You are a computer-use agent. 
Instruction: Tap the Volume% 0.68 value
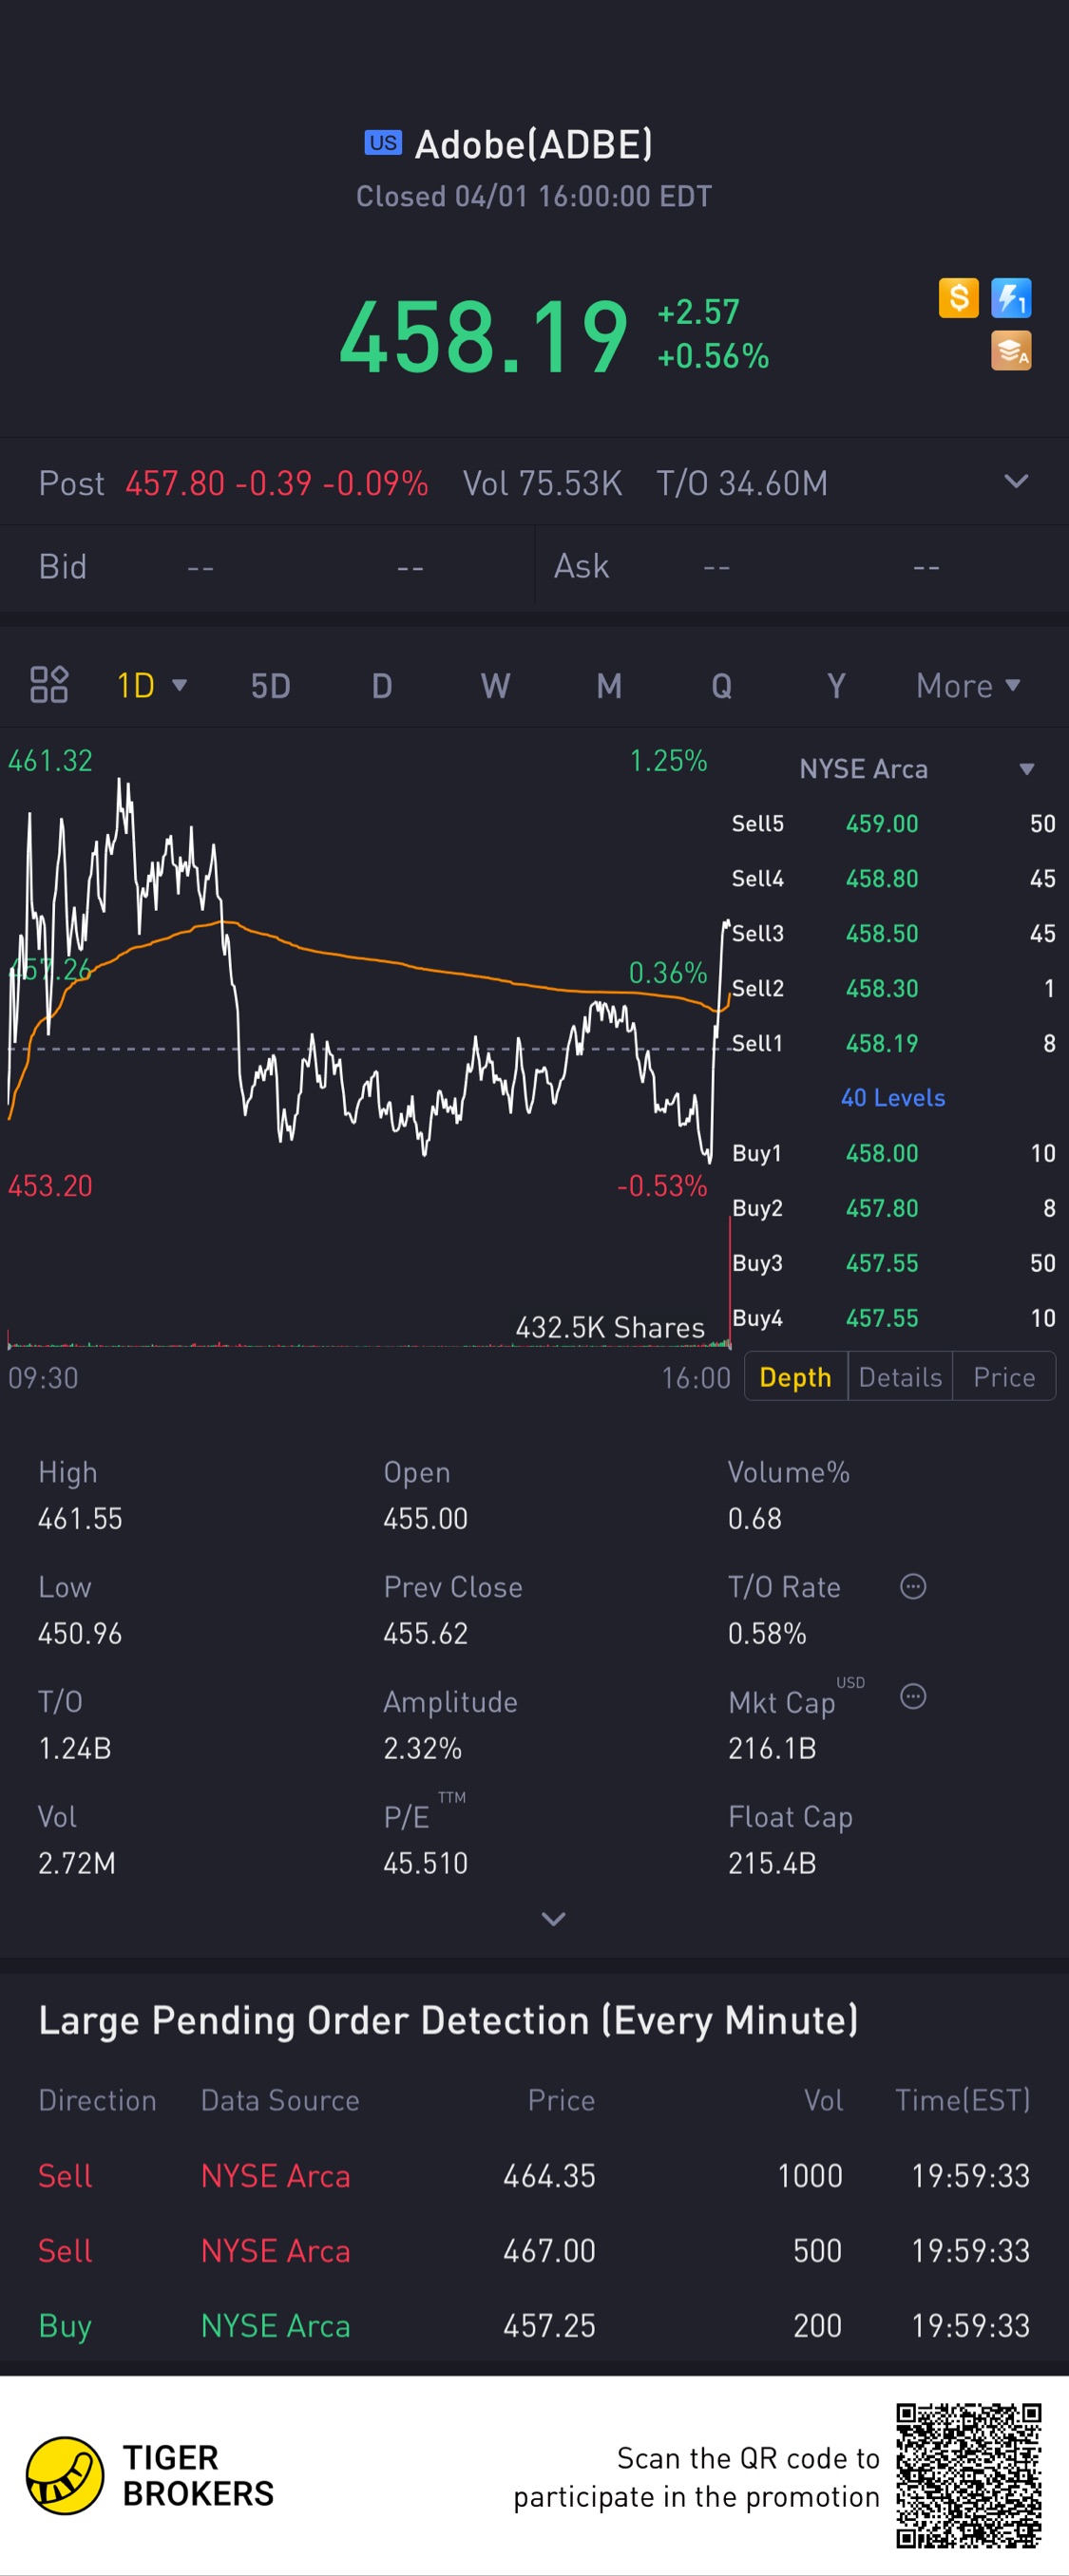755,1519
